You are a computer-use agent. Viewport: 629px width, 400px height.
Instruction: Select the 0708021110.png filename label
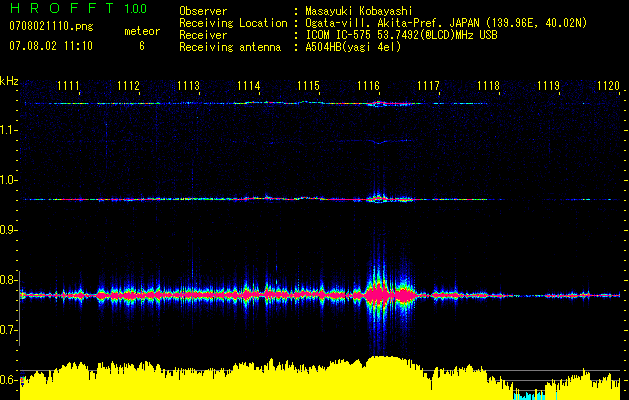click(x=51, y=27)
